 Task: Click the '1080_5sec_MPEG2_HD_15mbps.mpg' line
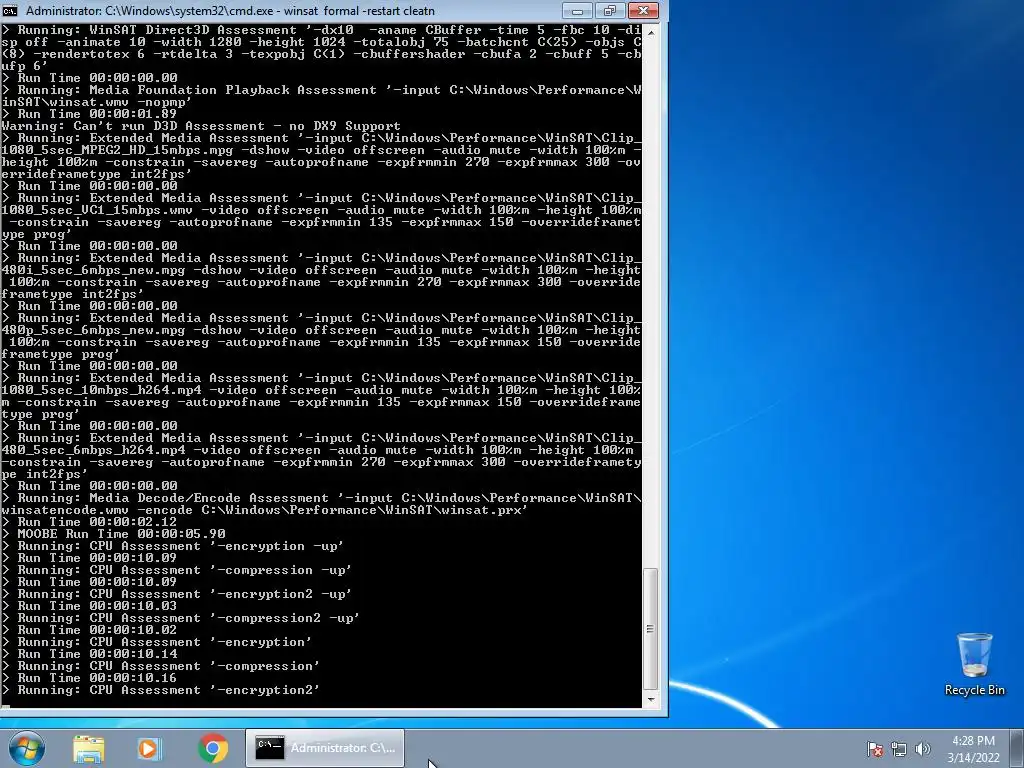coord(321,150)
